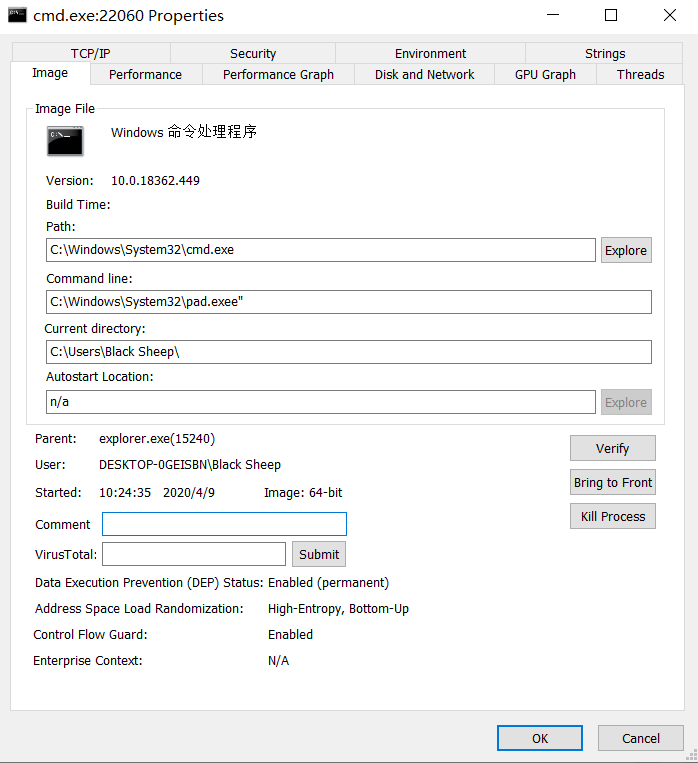Screen dimensions: 698x763
Task: Click the Cancel button
Action: point(641,738)
